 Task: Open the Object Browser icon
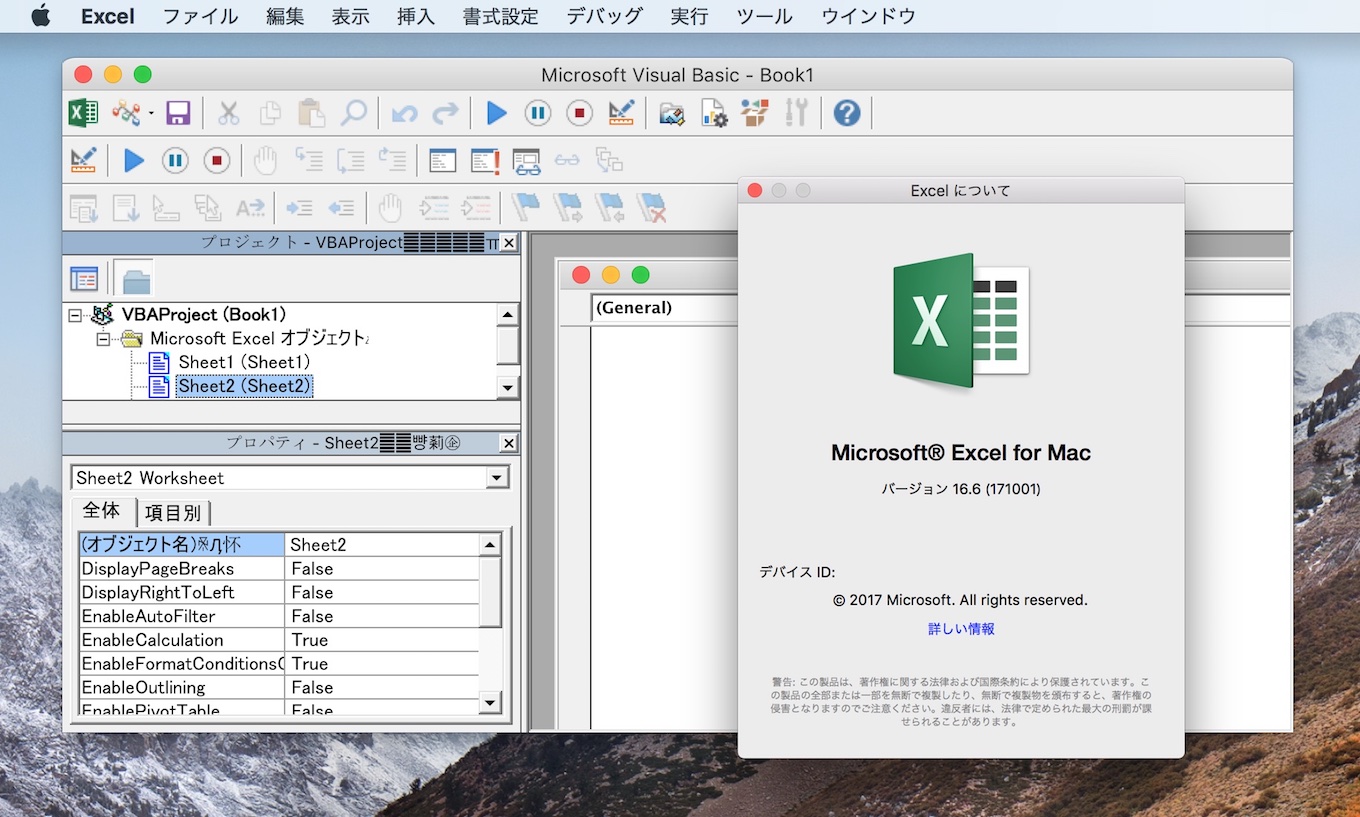755,113
